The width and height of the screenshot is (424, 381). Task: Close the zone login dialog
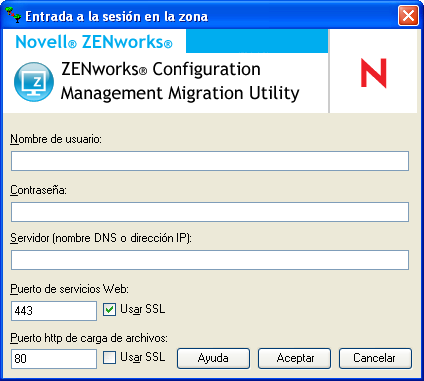[408, 15]
